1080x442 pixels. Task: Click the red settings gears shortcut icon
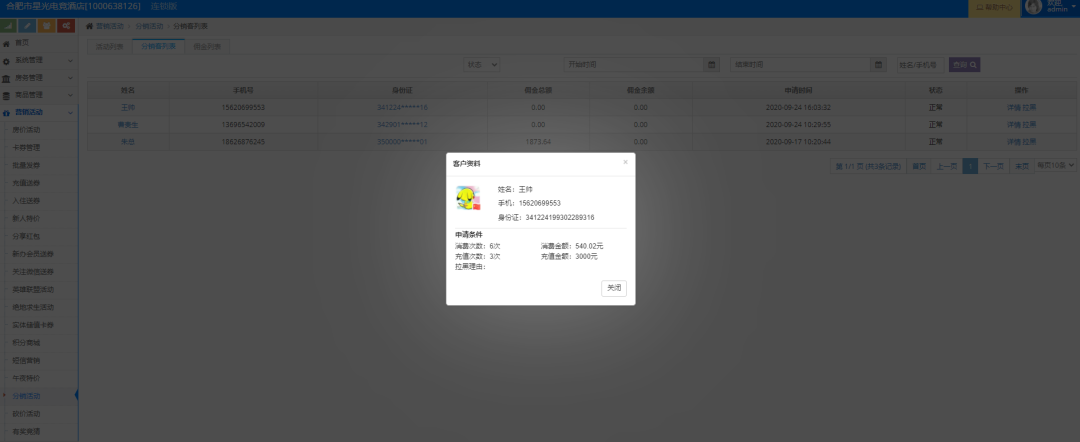[x=66, y=26]
